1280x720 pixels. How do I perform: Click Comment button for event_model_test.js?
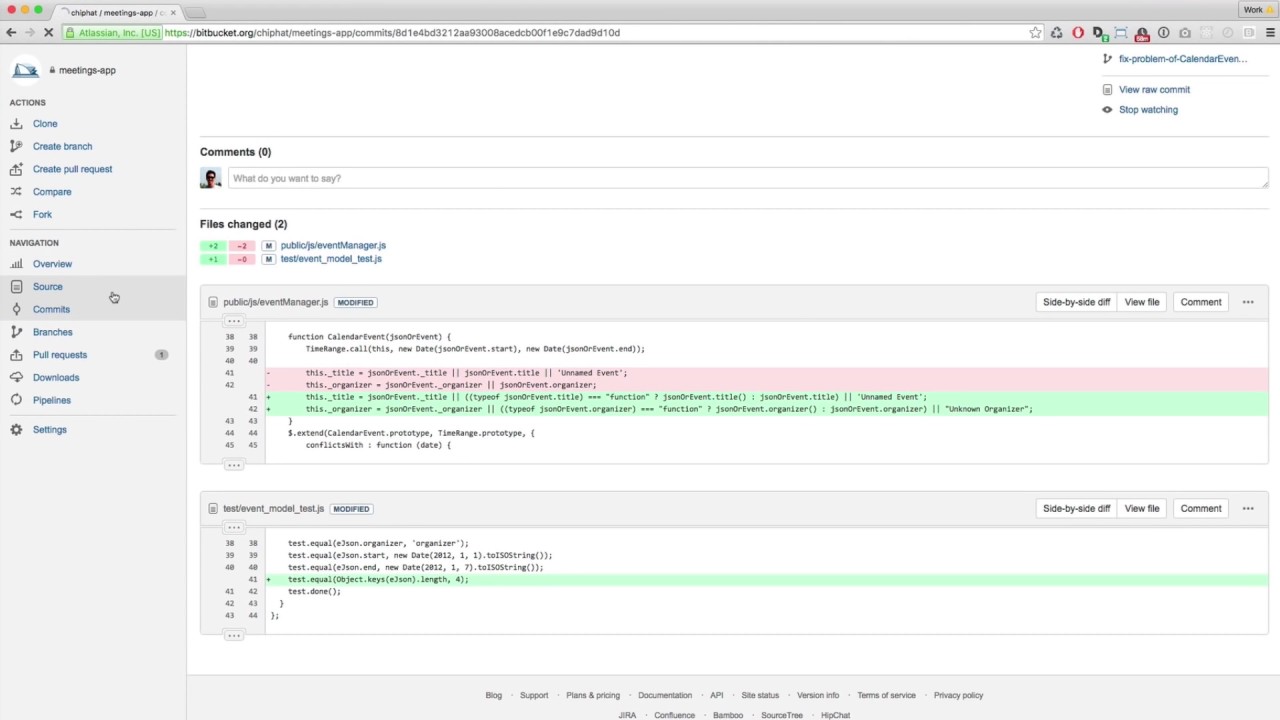click(x=1201, y=509)
